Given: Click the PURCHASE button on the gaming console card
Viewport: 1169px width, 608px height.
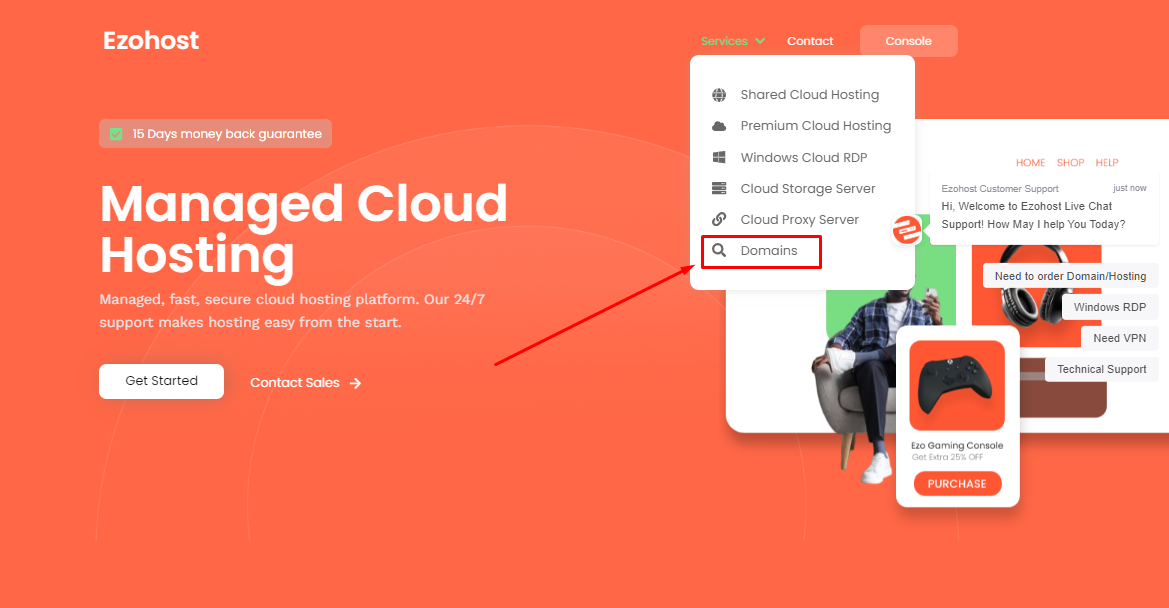Looking at the screenshot, I should click(x=957, y=484).
